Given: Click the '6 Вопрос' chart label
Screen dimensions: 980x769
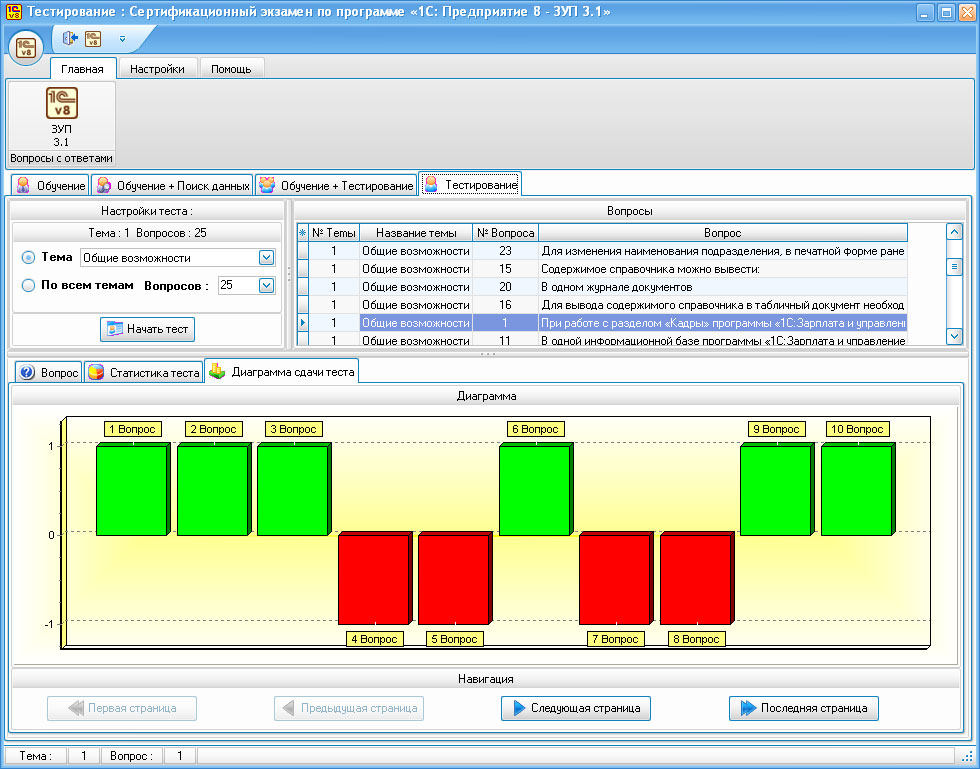Looking at the screenshot, I should coord(536,429).
